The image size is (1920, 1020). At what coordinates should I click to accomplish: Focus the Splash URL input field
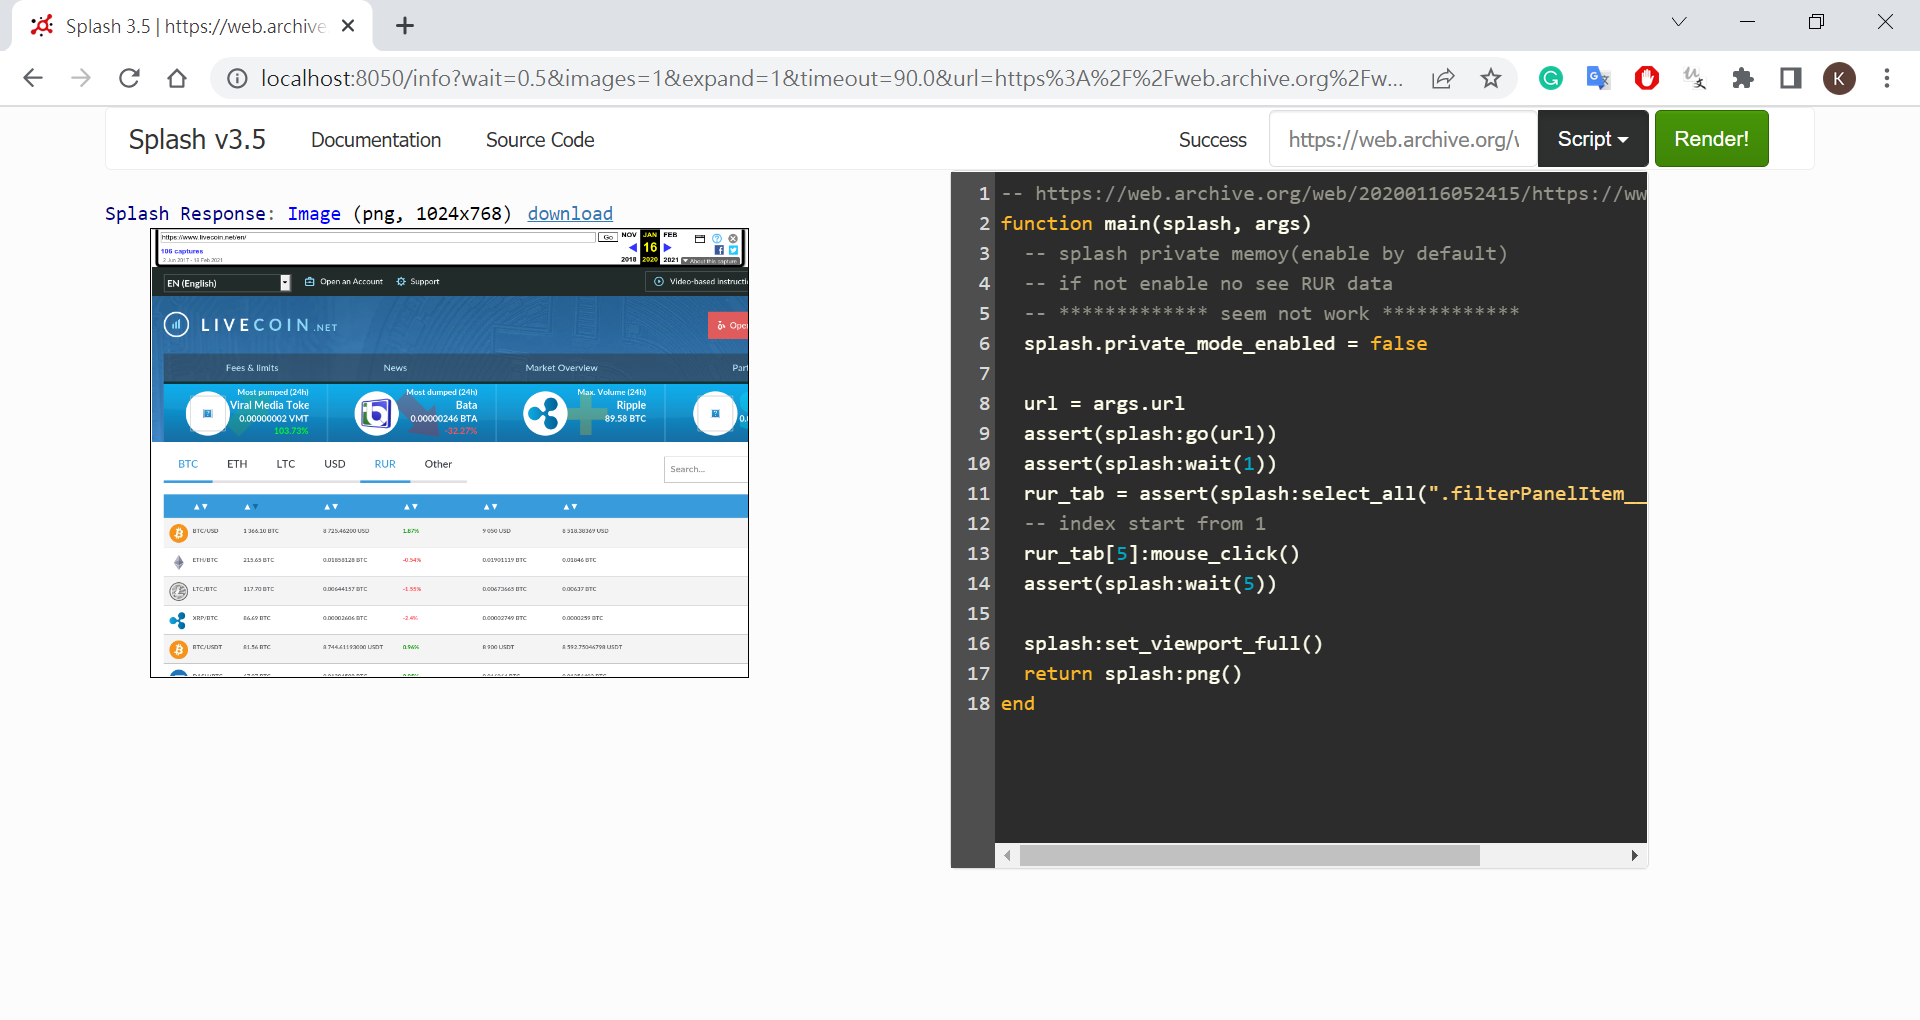(1402, 139)
